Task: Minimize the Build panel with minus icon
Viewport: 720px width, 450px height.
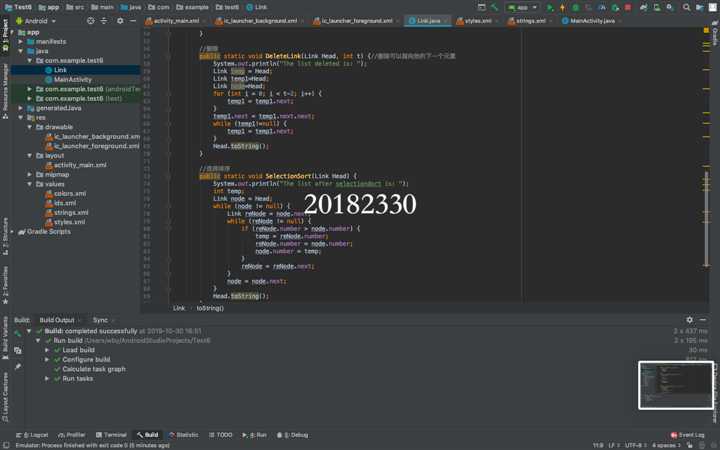Action: point(703,320)
